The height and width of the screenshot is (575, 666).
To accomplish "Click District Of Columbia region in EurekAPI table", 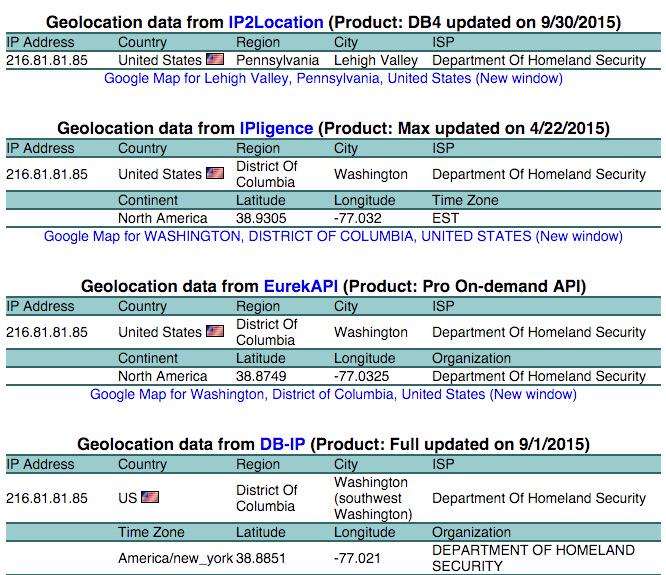I will (266, 332).
